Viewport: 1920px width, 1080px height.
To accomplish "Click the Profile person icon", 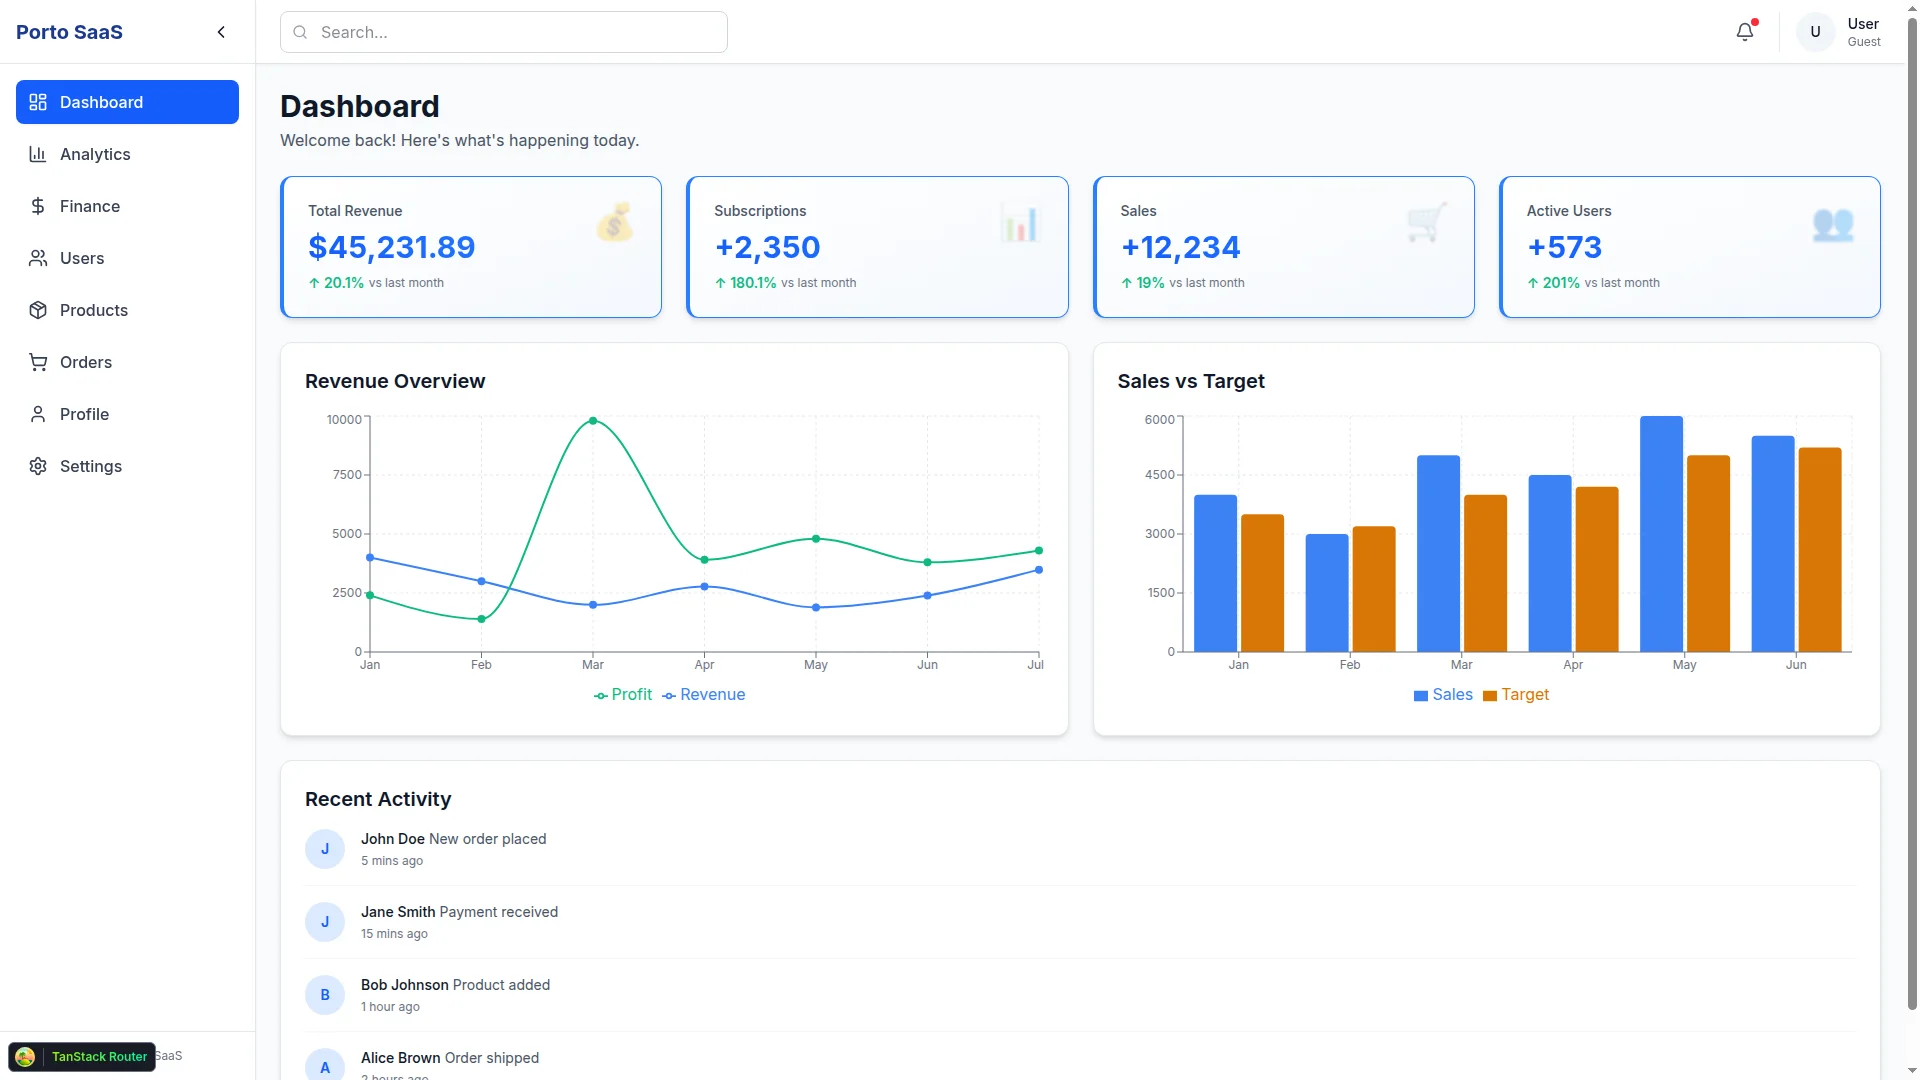I will coord(38,414).
